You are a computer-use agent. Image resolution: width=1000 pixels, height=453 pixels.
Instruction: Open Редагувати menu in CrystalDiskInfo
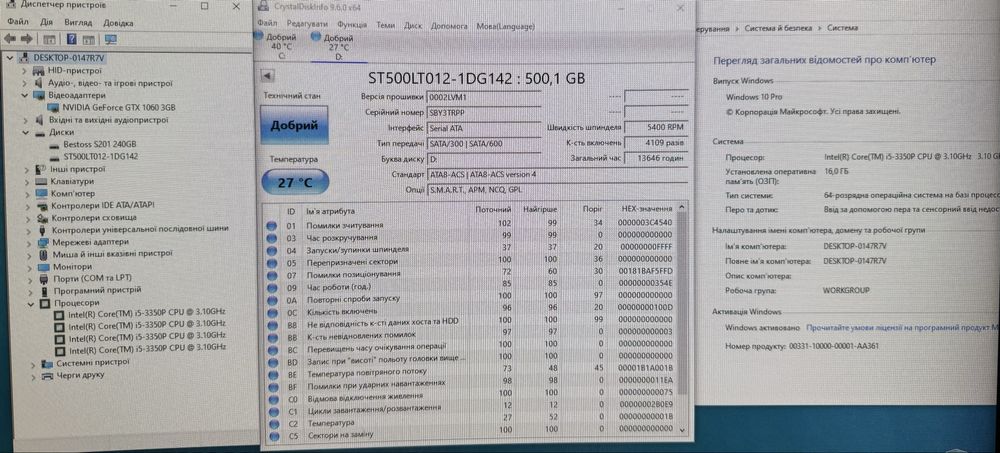[x=307, y=26]
